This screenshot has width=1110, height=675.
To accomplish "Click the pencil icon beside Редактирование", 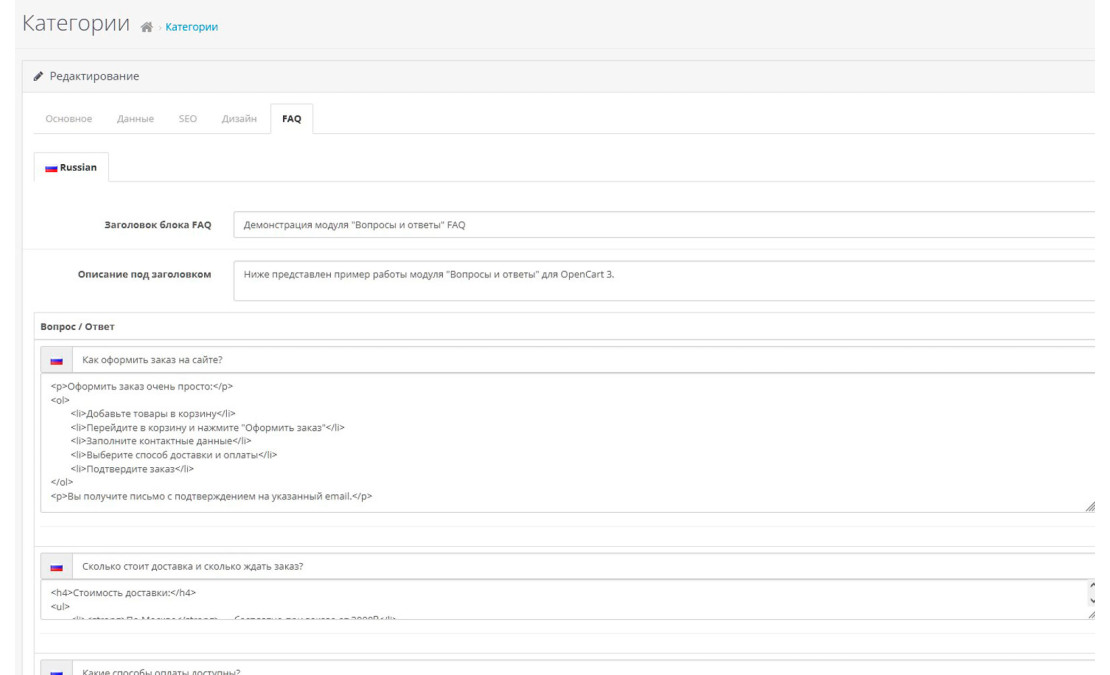I will (x=38, y=76).
